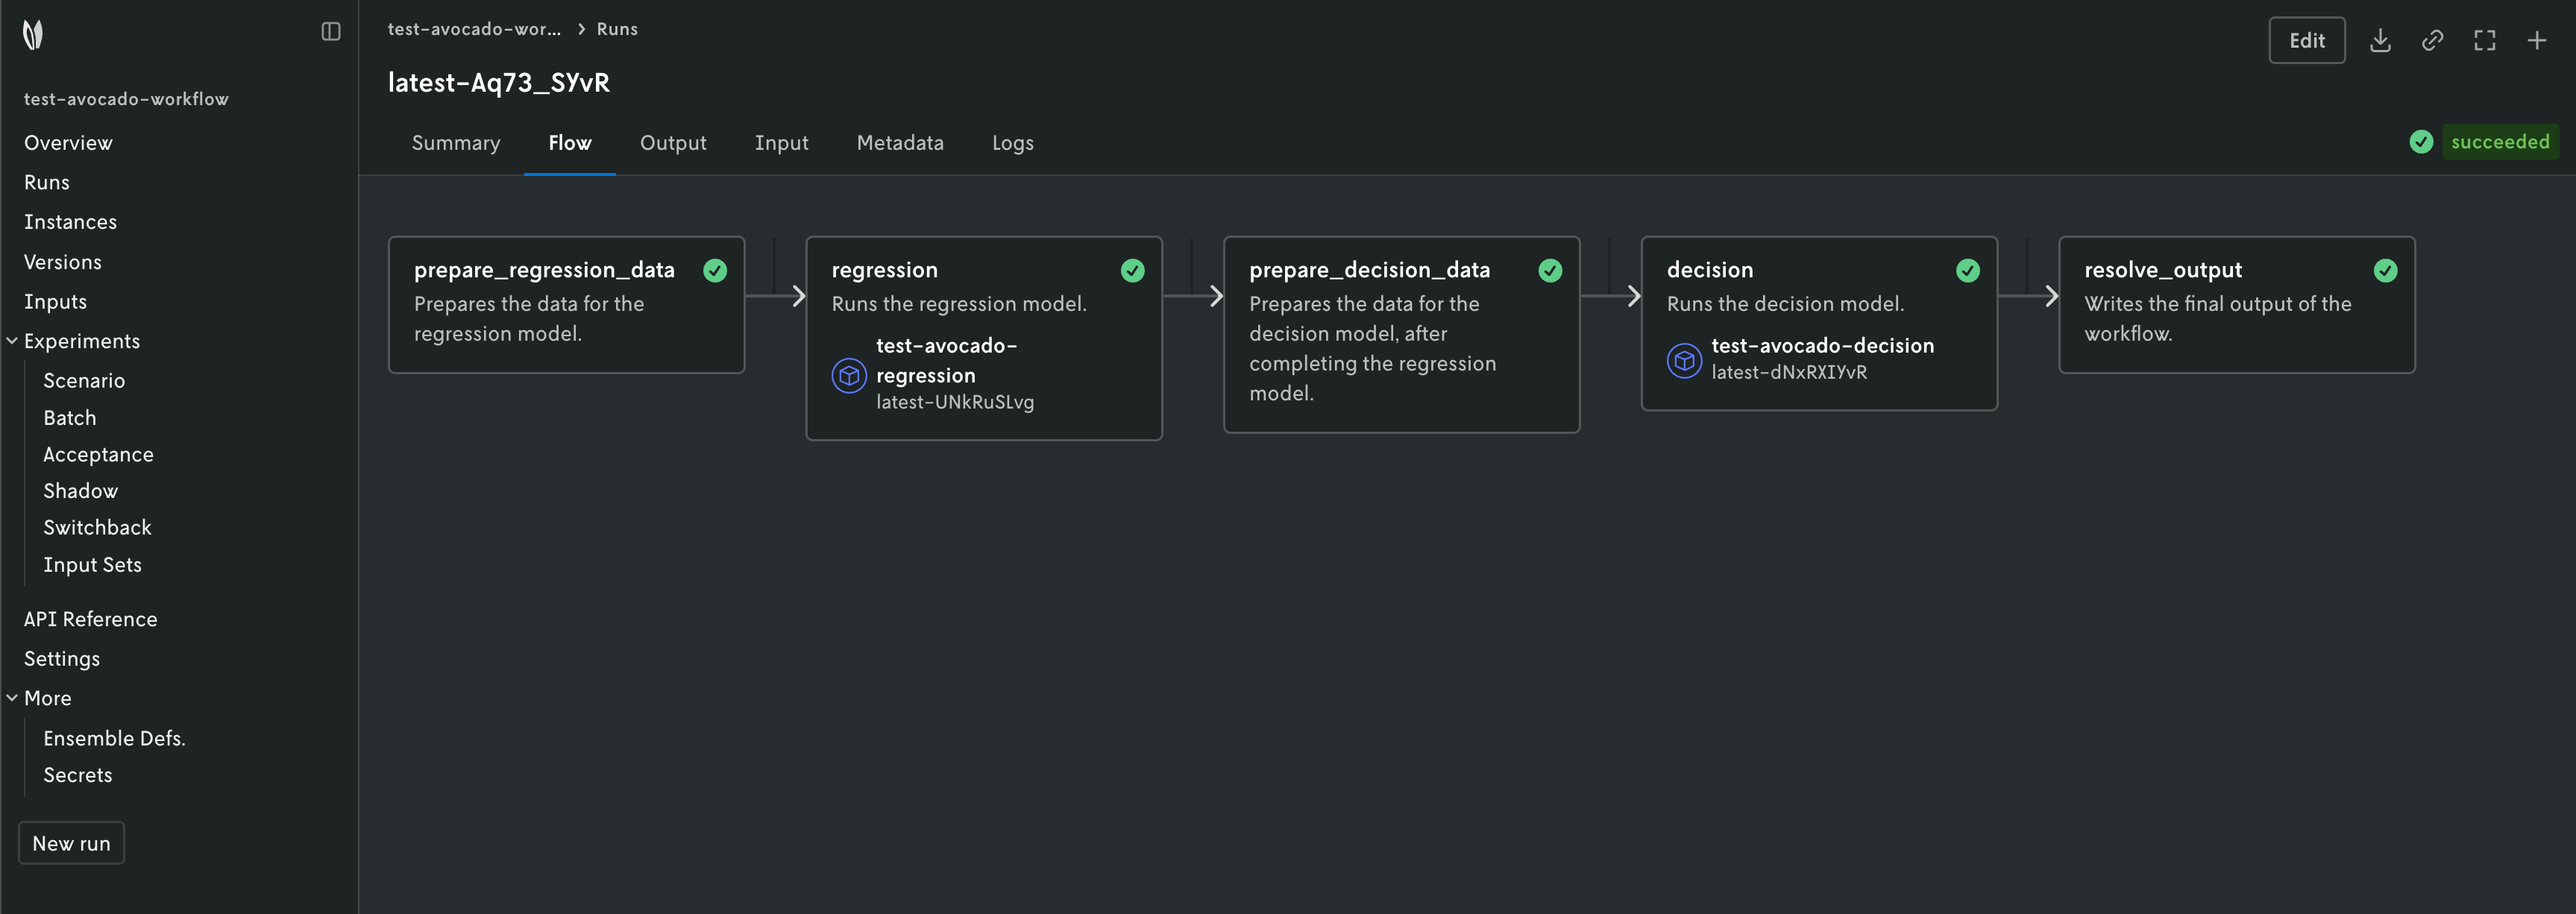Image resolution: width=2576 pixels, height=914 pixels.
Task: Click the Nextmv logo icon
Action: point(33,35)
